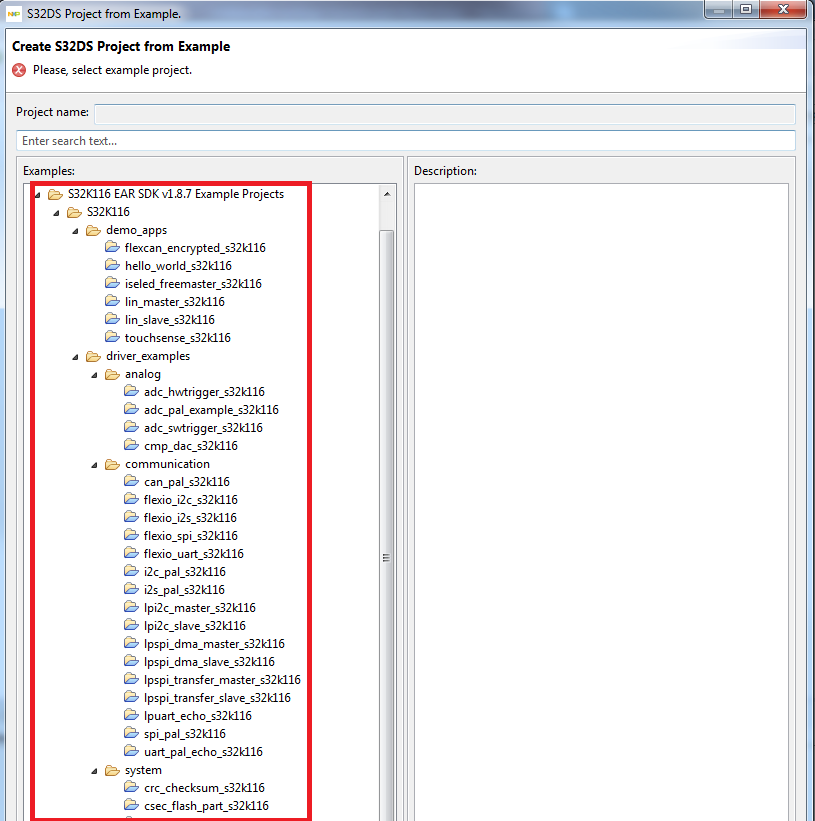This screenshot has height=821, width=815.
Task: Select the cmp_dac_s32k116 example label
Action: (x=191, y=446)
